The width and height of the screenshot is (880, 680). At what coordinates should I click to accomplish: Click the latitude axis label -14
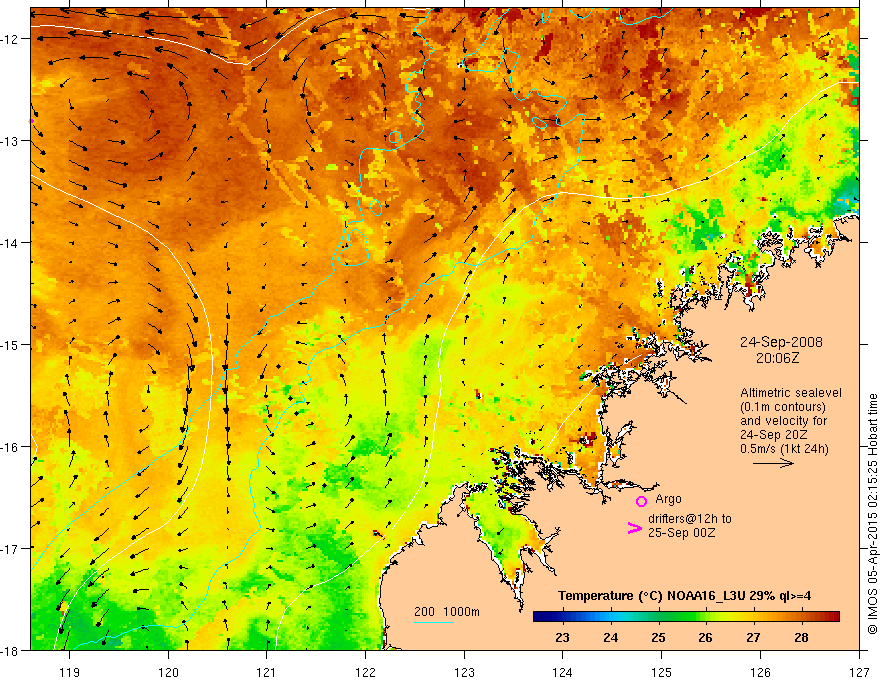tap(11, 243)
